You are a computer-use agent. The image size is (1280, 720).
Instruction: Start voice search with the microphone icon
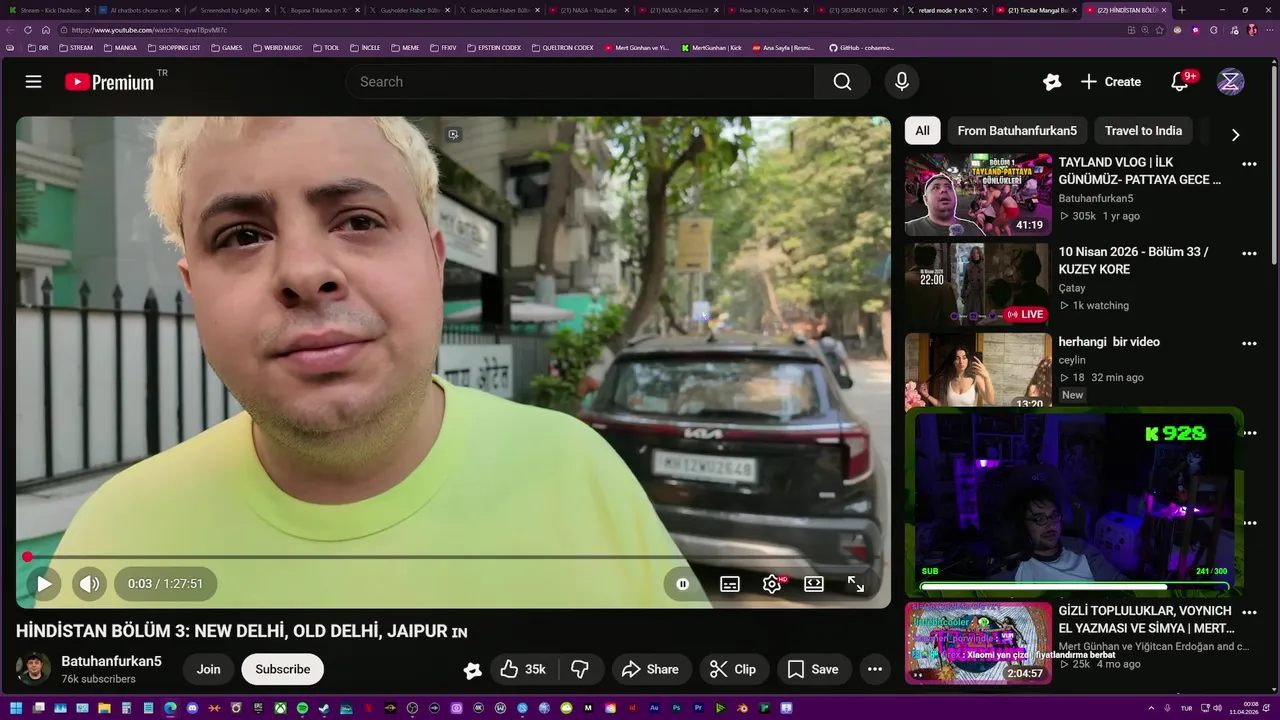902,82
